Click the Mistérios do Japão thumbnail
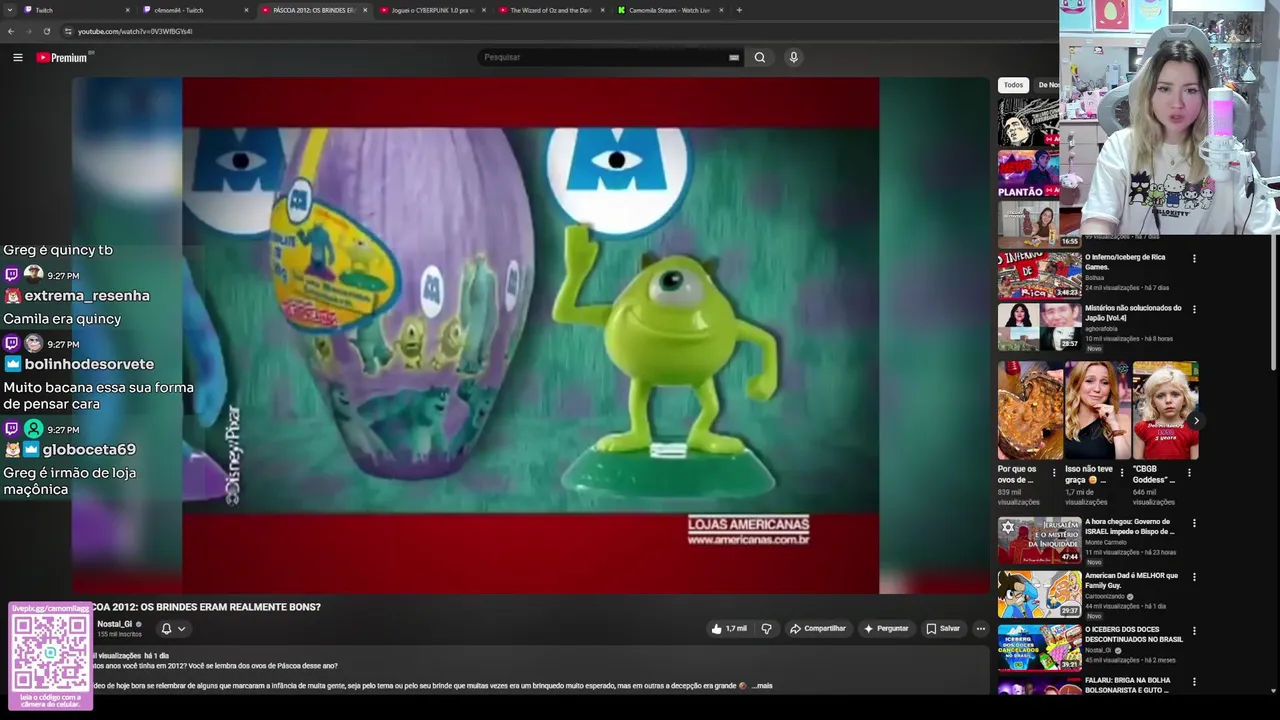The image size is (1280, 720). tap(1039, 327)
